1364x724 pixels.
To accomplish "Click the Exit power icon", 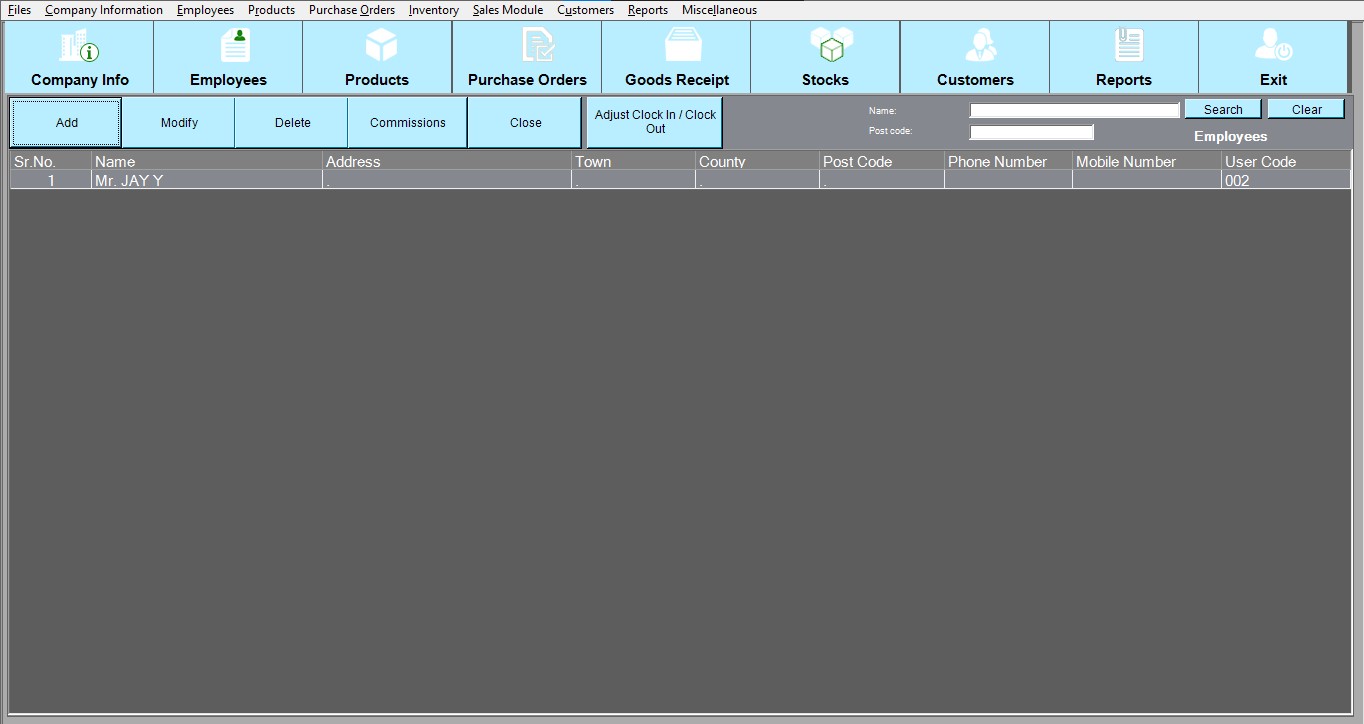I will click(x=1273, y=46).
